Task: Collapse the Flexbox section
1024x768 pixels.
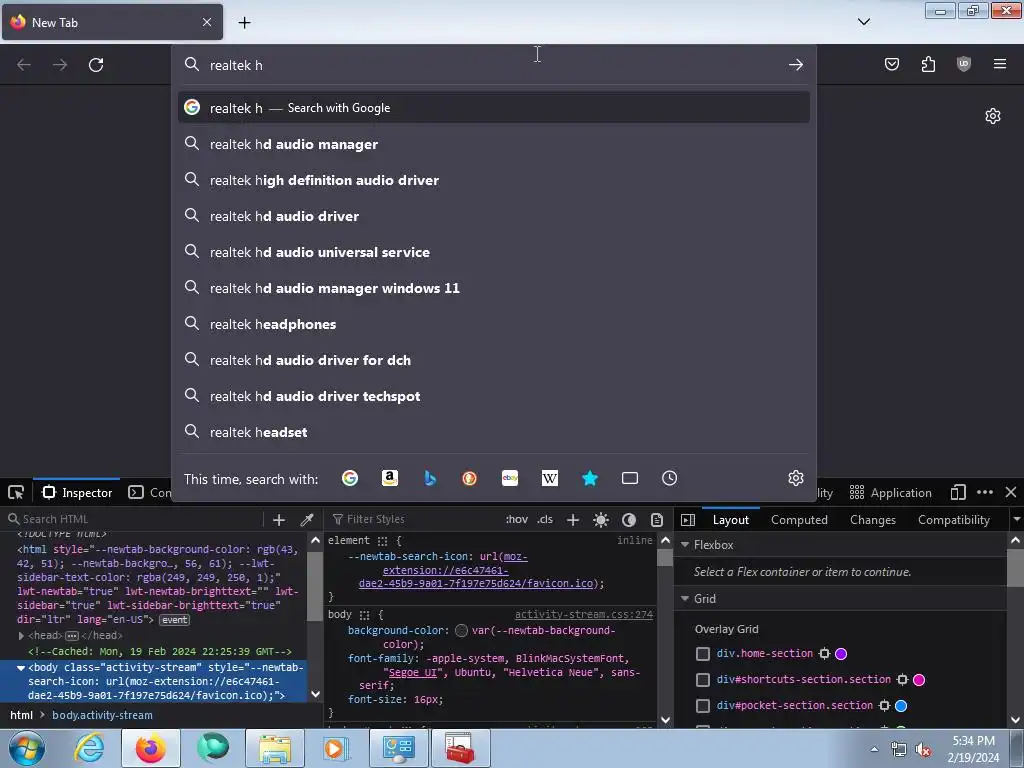Action: pos(685,545)
